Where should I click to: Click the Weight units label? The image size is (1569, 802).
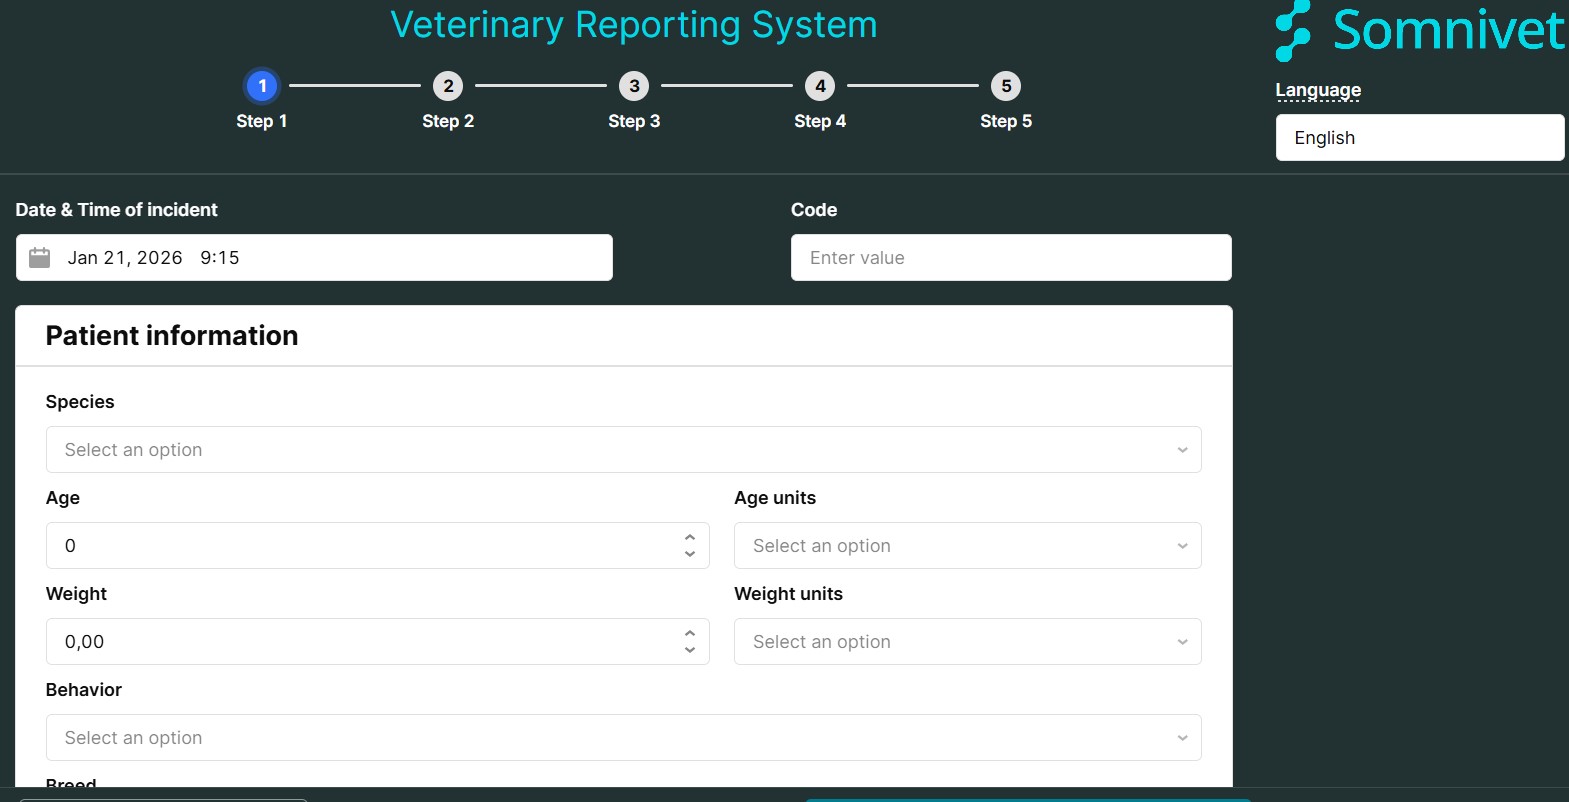(x=789, y=594)
